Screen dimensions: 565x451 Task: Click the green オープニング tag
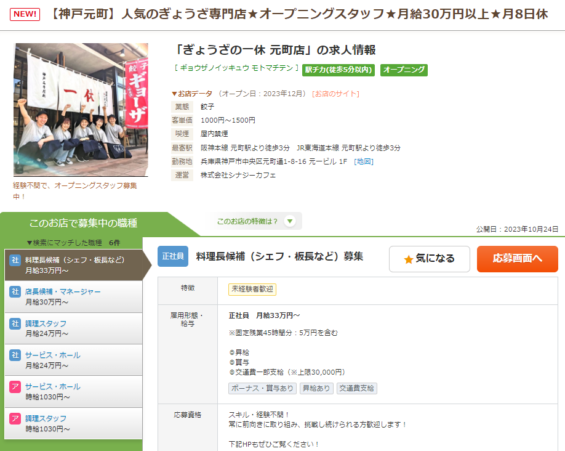coord(404,70)
